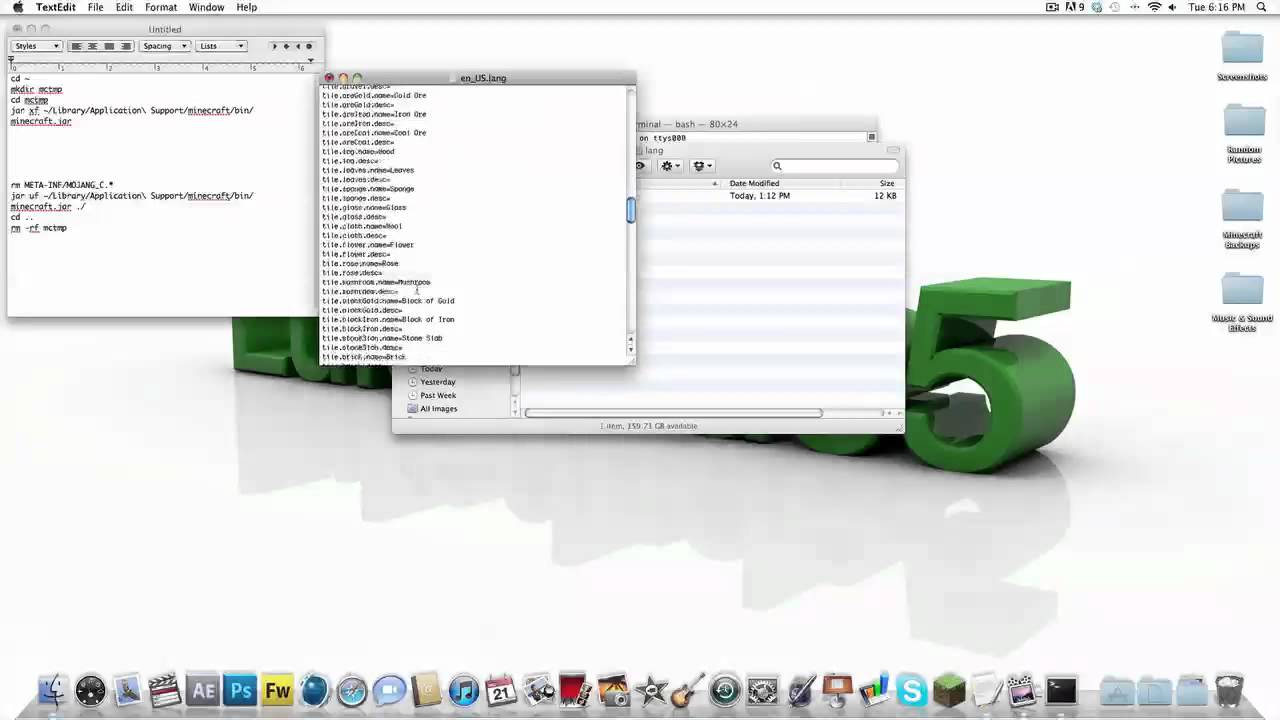Open Terminal from the dock
Image resolution: width=1280 pixels, height=720 pixels.
[x=1061, y=691]
